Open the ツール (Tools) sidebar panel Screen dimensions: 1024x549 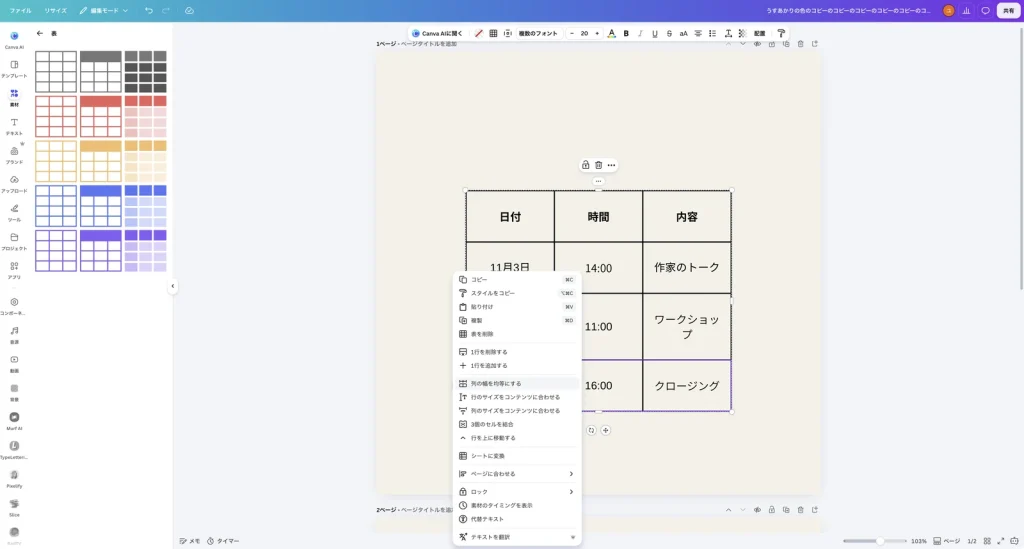pos(14,212)
